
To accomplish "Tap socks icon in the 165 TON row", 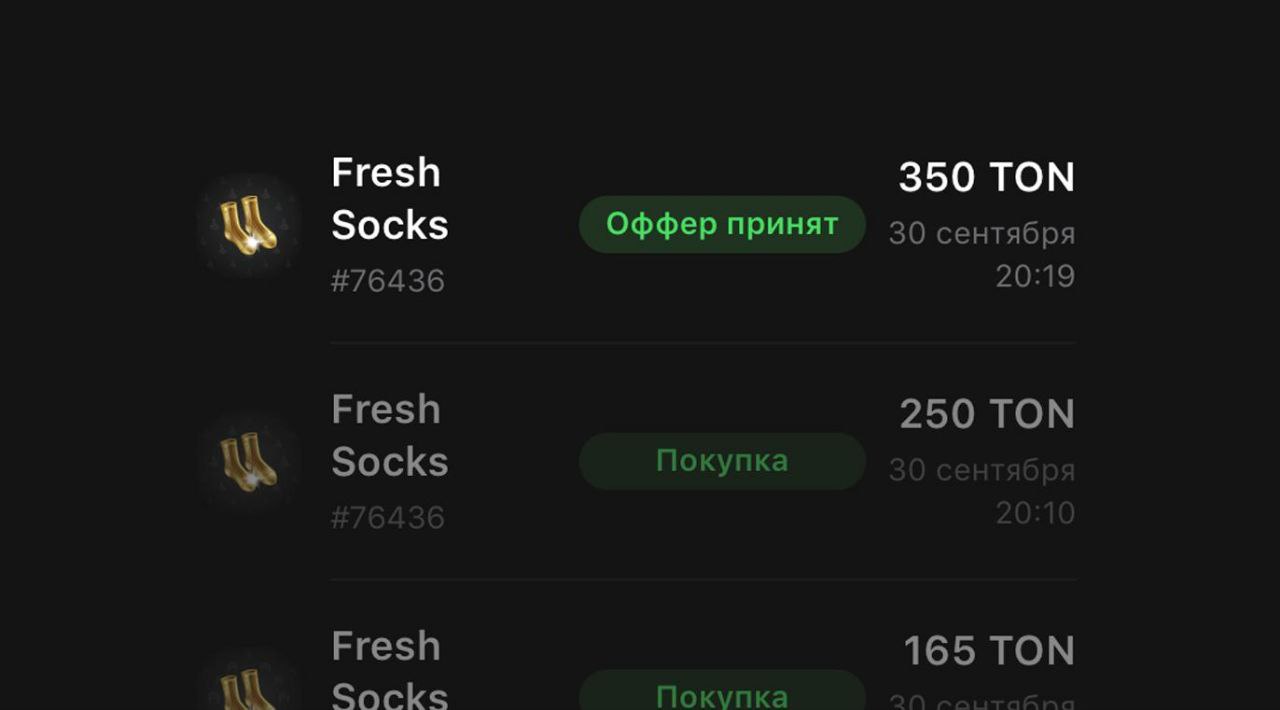I will [x=249, y=688].
